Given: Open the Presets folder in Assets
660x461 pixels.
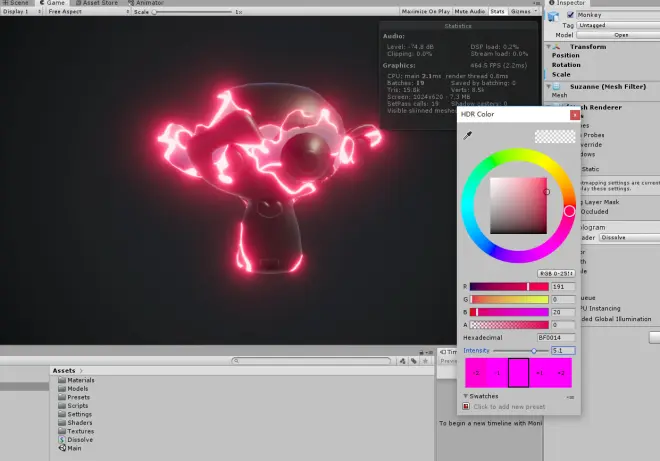Looking at the screenshot, I should [x=74, y=397].
